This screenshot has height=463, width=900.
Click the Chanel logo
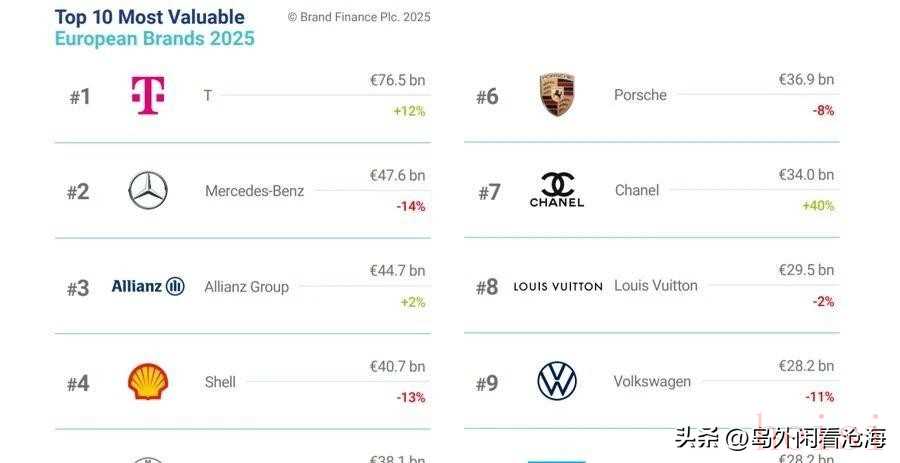(557, 190)
